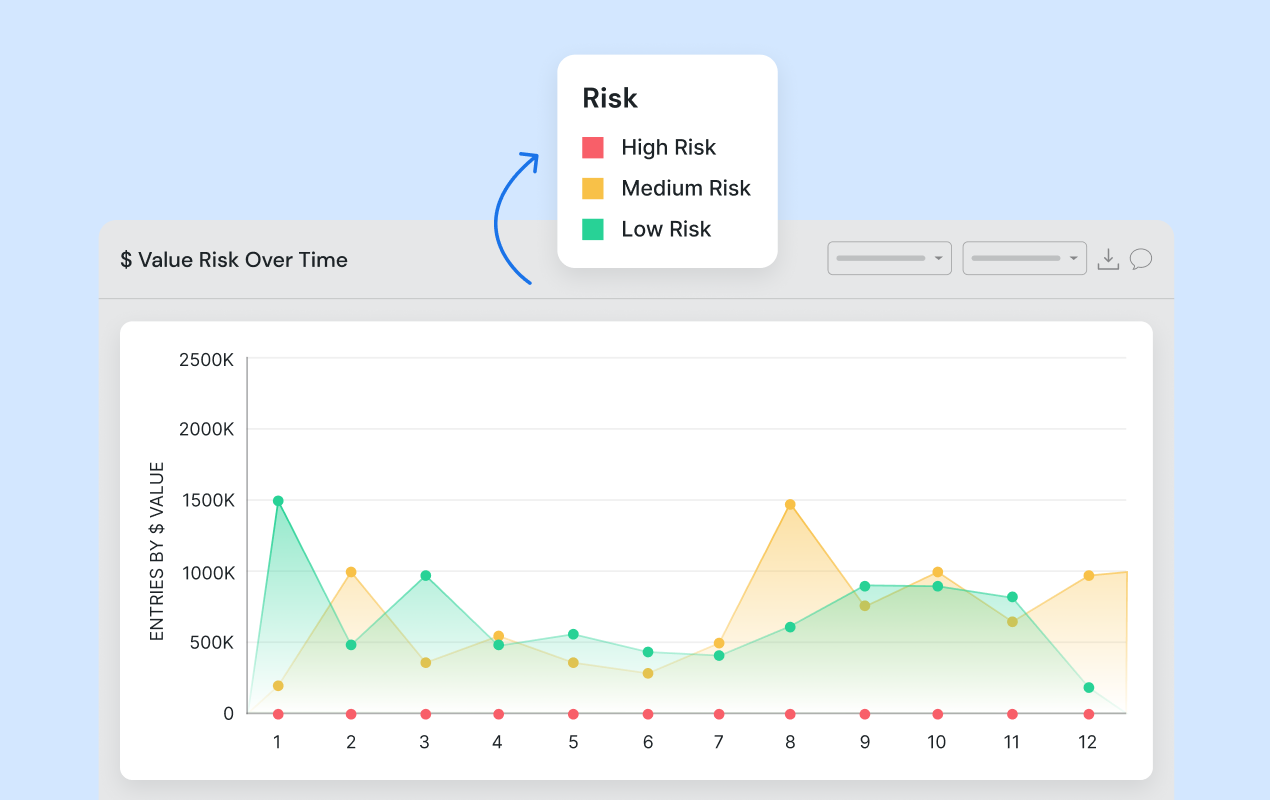The height and width of the screenshot is (800, 1270).
Task: Select the Medium Risk peak at period 8
Action: tap(790, 505)
